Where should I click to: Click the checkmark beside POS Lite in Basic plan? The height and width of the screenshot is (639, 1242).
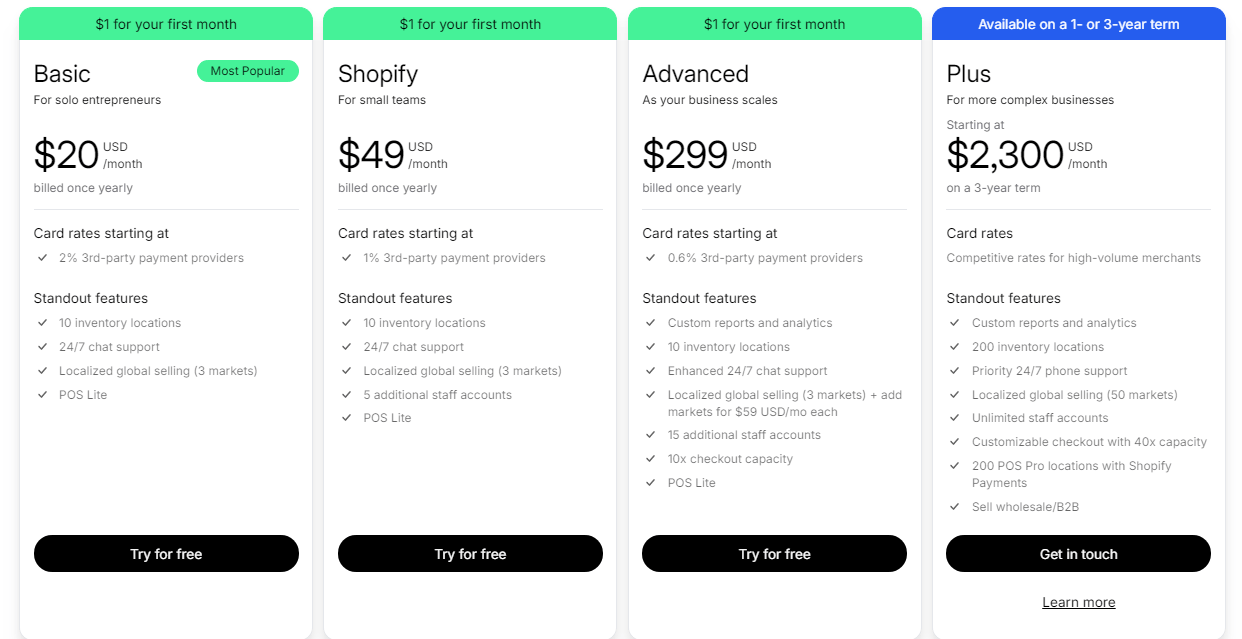tap(43, 394)
